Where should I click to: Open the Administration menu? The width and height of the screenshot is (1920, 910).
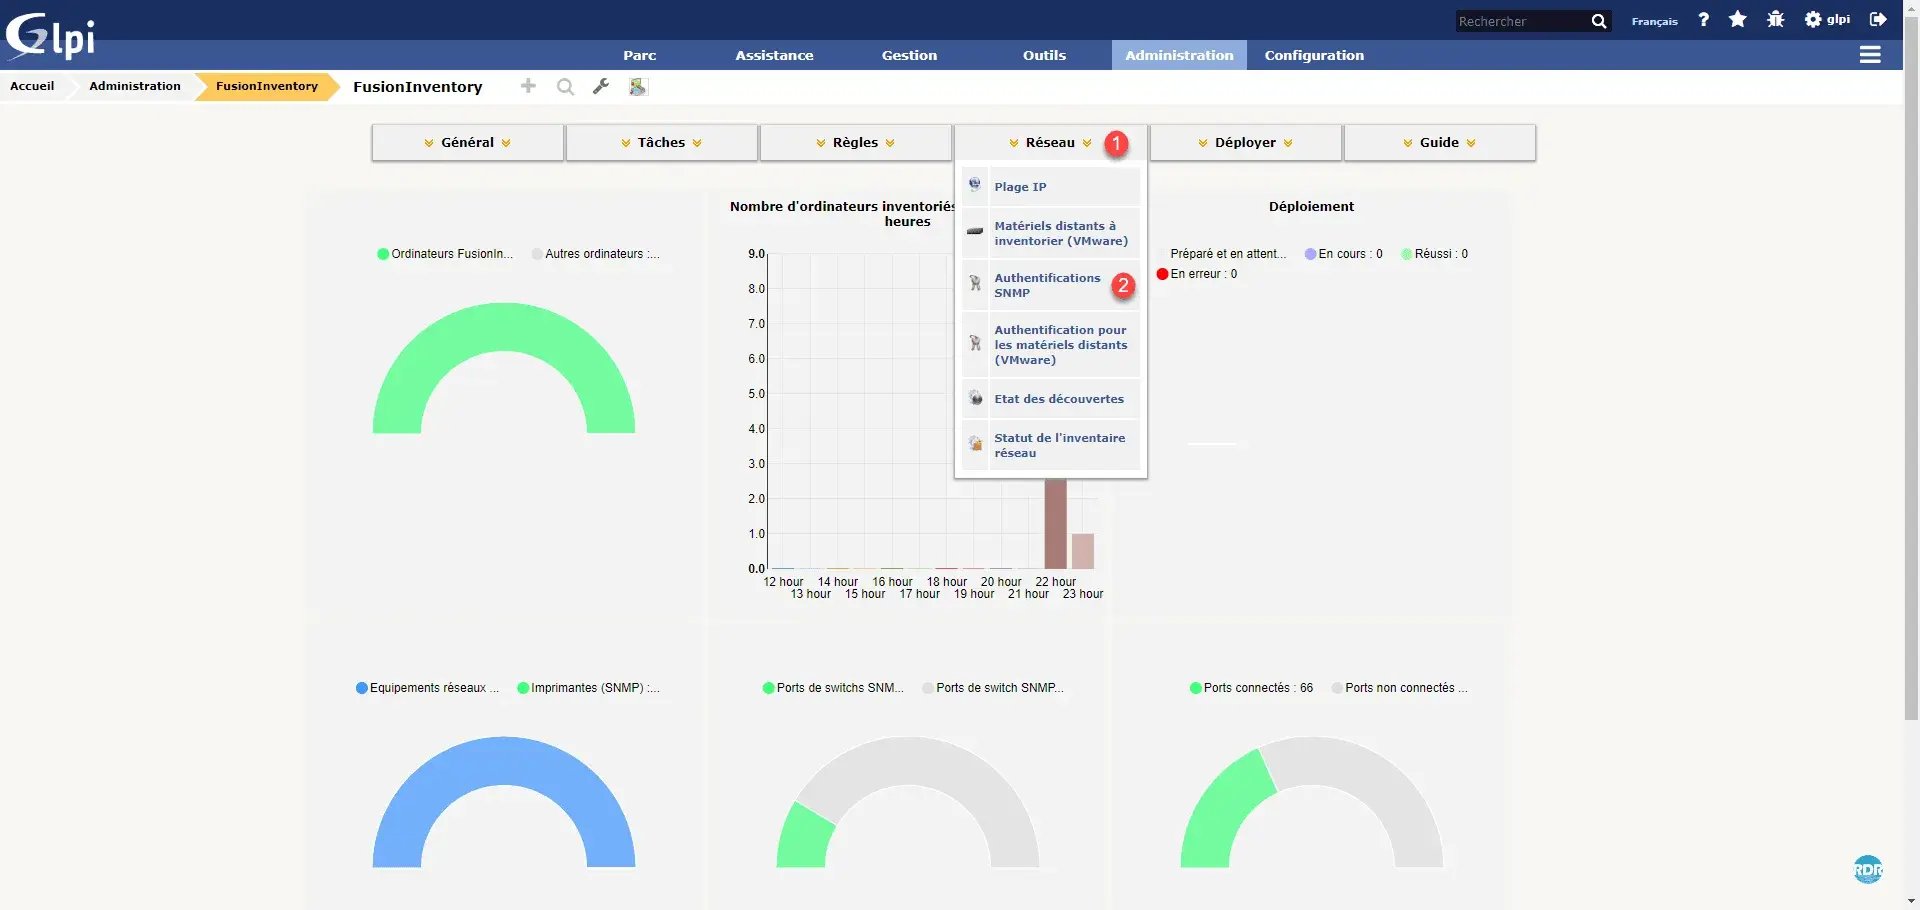[x=1179, y=55]
